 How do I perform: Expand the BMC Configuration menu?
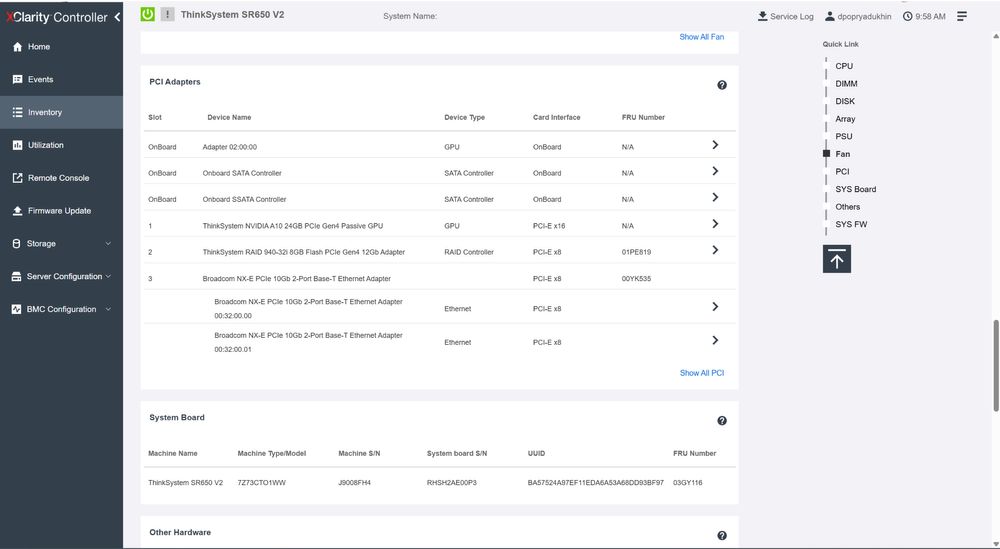point(61,309)
